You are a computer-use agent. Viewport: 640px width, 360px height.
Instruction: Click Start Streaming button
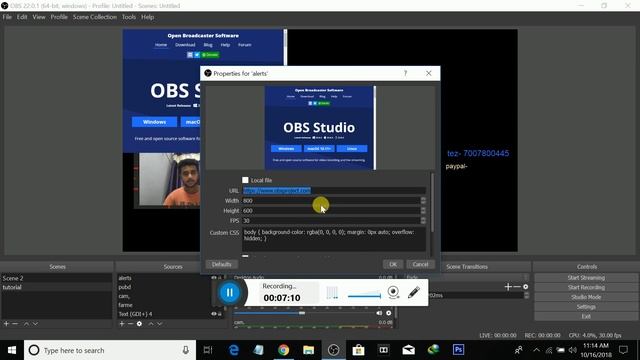(x=586, y=278)
